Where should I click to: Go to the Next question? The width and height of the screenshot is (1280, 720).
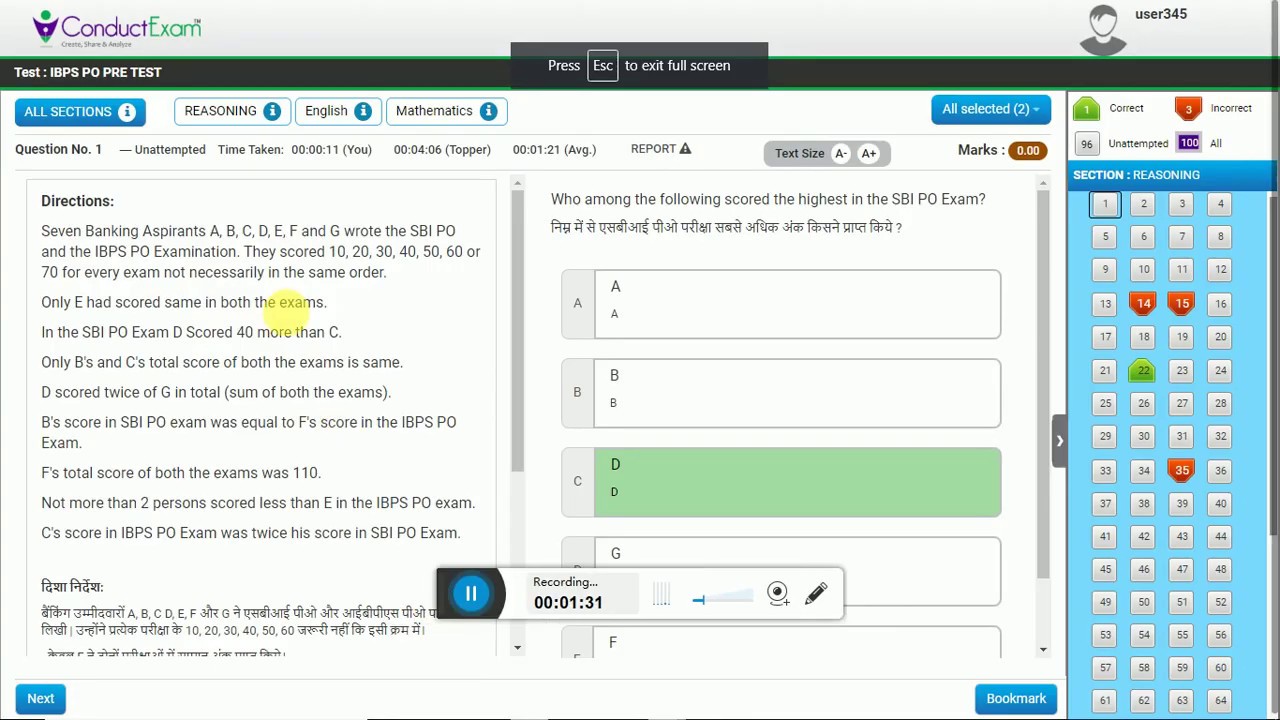click(41, 699)
